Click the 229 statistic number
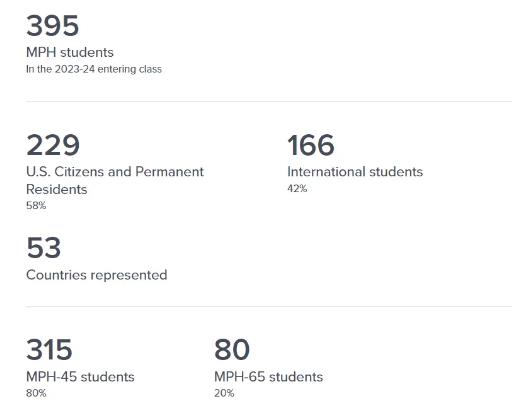Screen dimensions: 512x405 click(x=53, y=145)
